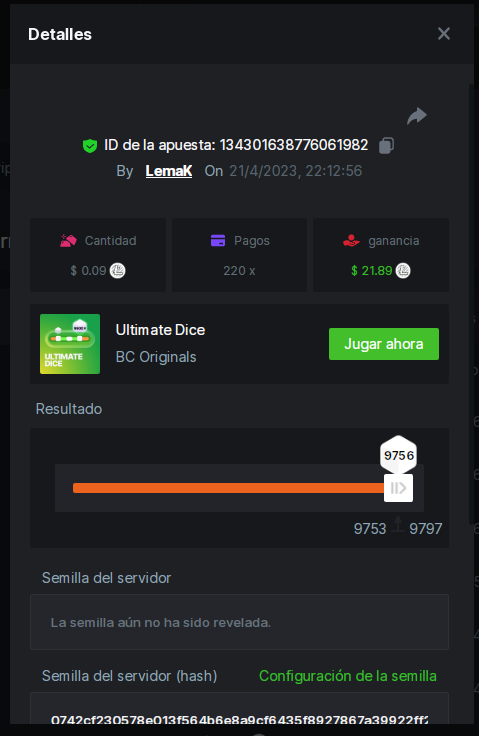
Task: Open Configuración de la semilla
Action: click(348, 676)
